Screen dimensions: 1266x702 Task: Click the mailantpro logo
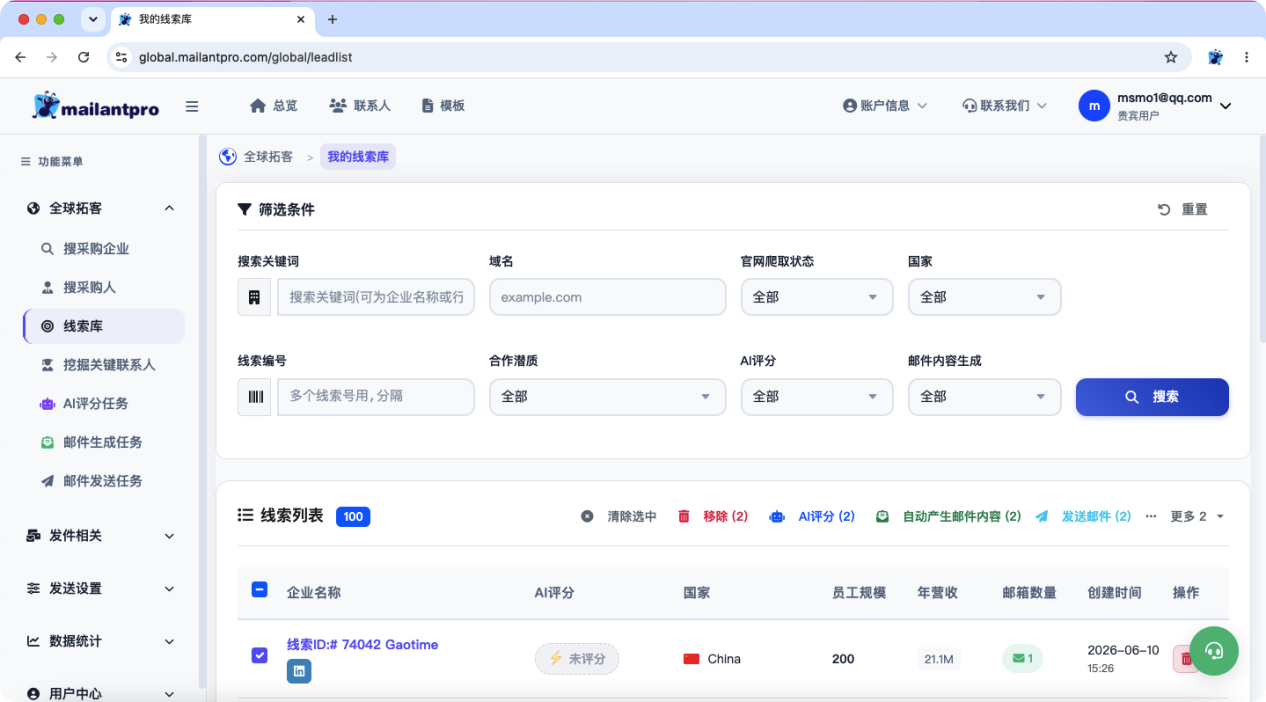point(95,106)
